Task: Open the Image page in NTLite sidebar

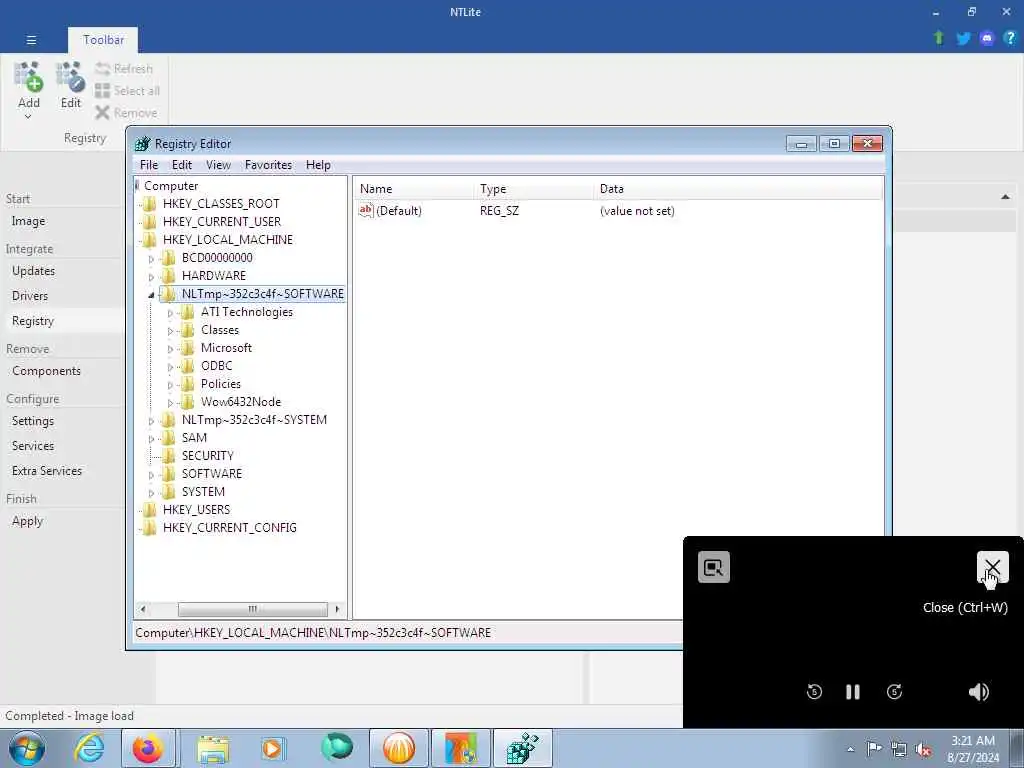Action: coord(28,221)
